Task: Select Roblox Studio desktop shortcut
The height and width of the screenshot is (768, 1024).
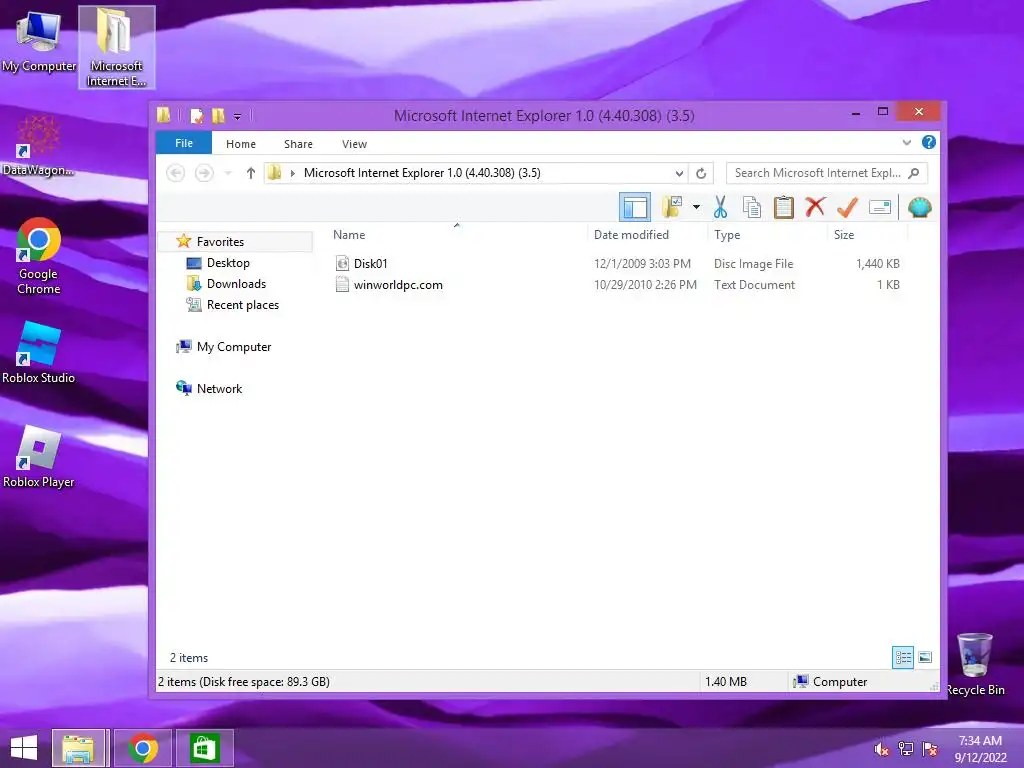Action: coord(39,353)
